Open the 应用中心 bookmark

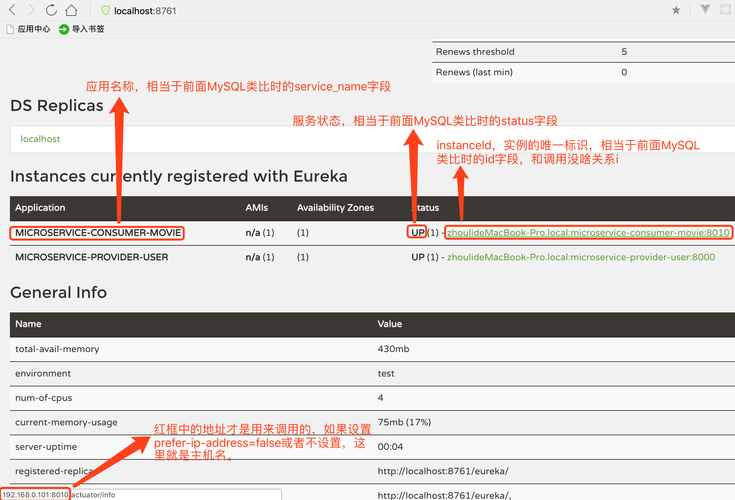point(28,29)
